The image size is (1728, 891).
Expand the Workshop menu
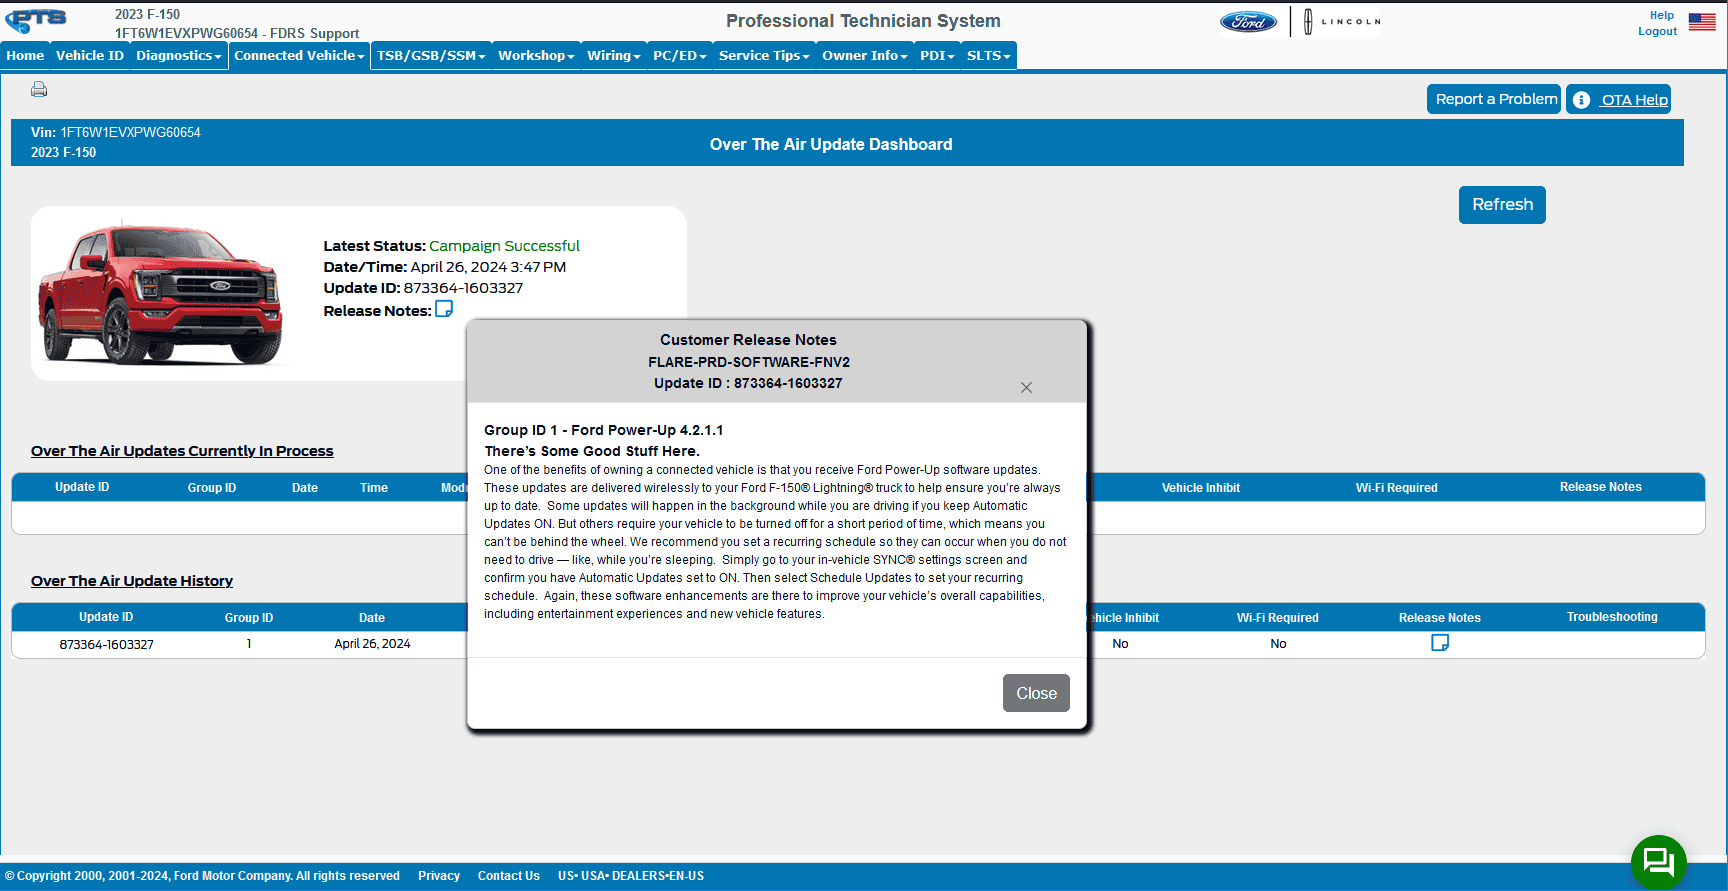click(536, 56)
